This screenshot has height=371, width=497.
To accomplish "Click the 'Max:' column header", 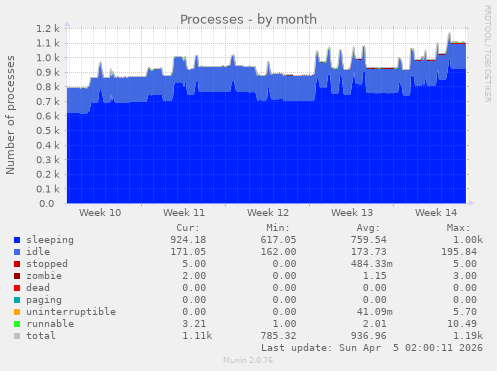I will (458, 228).
